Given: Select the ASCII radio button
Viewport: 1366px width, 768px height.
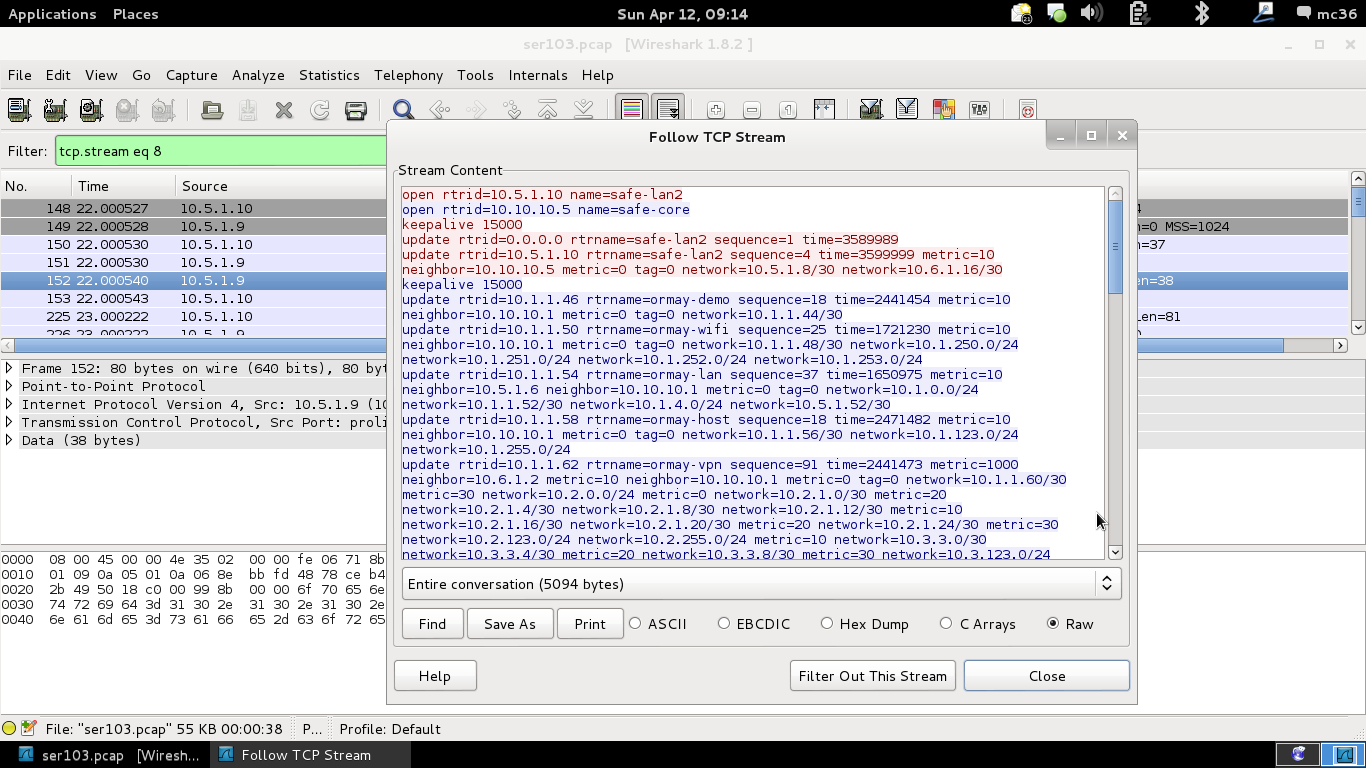Looking at the screenshot, I should point(635,623).
